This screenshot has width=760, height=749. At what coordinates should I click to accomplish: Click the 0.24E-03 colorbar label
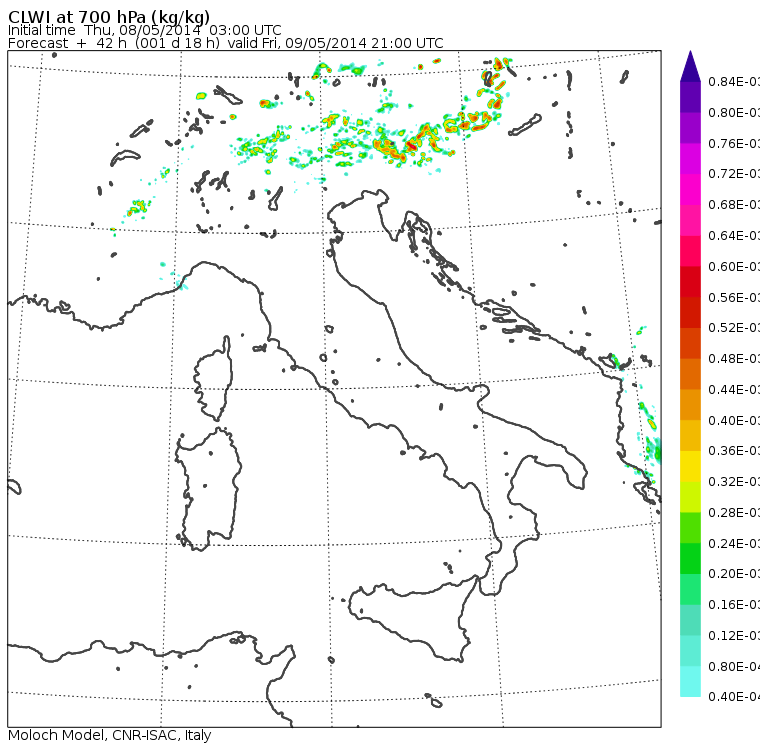coord(734,543)
